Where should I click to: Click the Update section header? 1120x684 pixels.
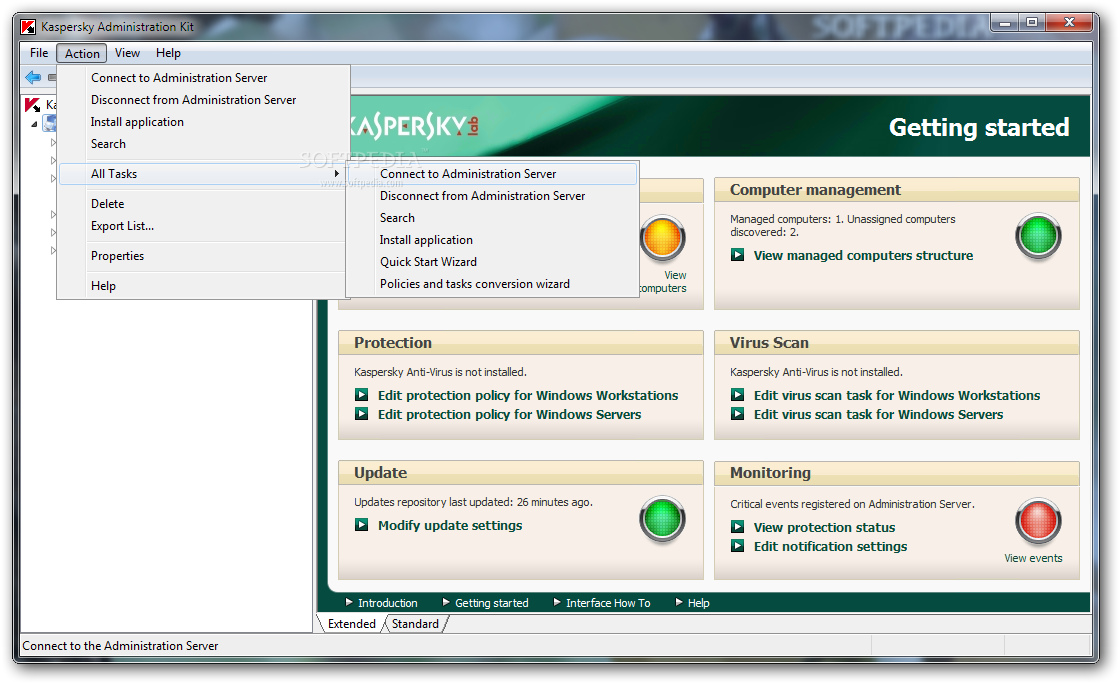[521, 473]
